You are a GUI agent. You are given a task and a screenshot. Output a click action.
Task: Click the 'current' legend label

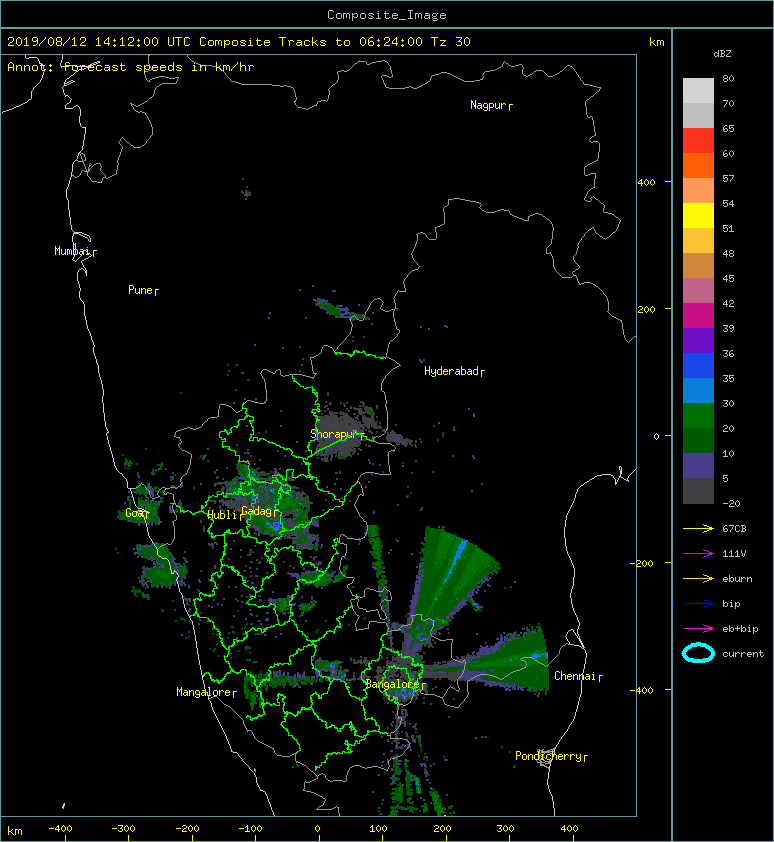(x=743, y=654)
